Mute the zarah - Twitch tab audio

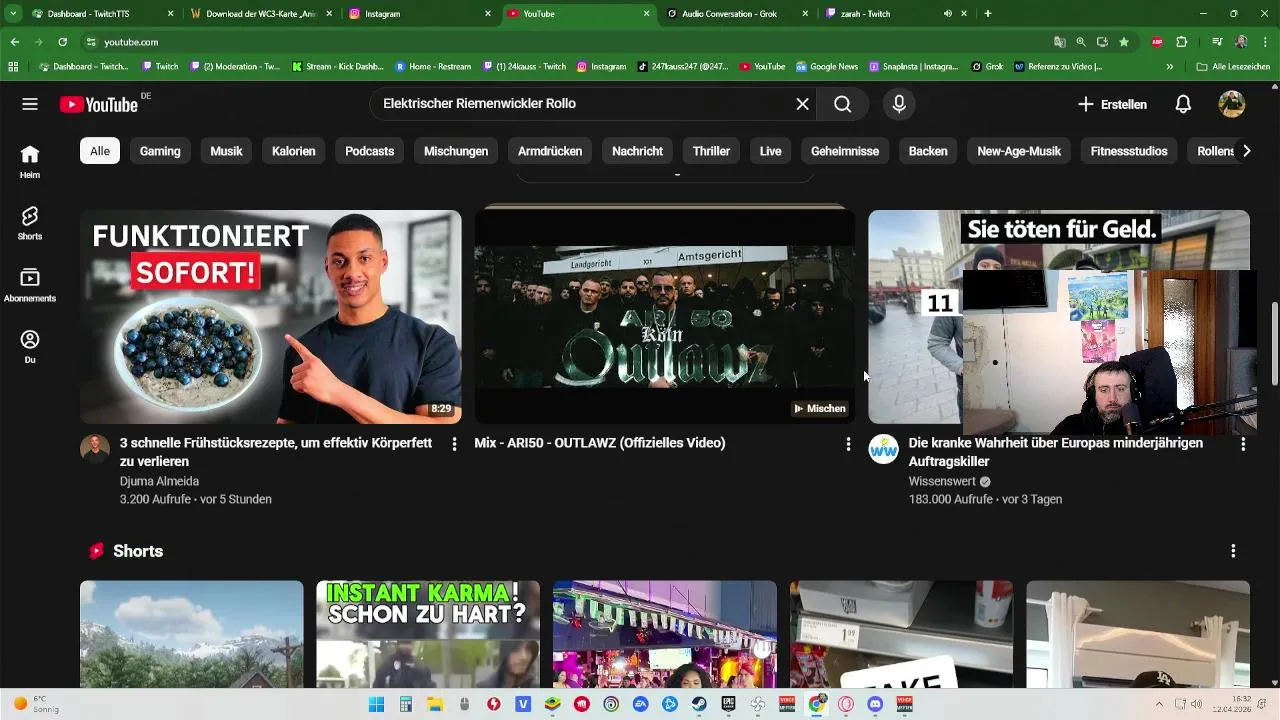pyautogui.click(x=947, y=14)
